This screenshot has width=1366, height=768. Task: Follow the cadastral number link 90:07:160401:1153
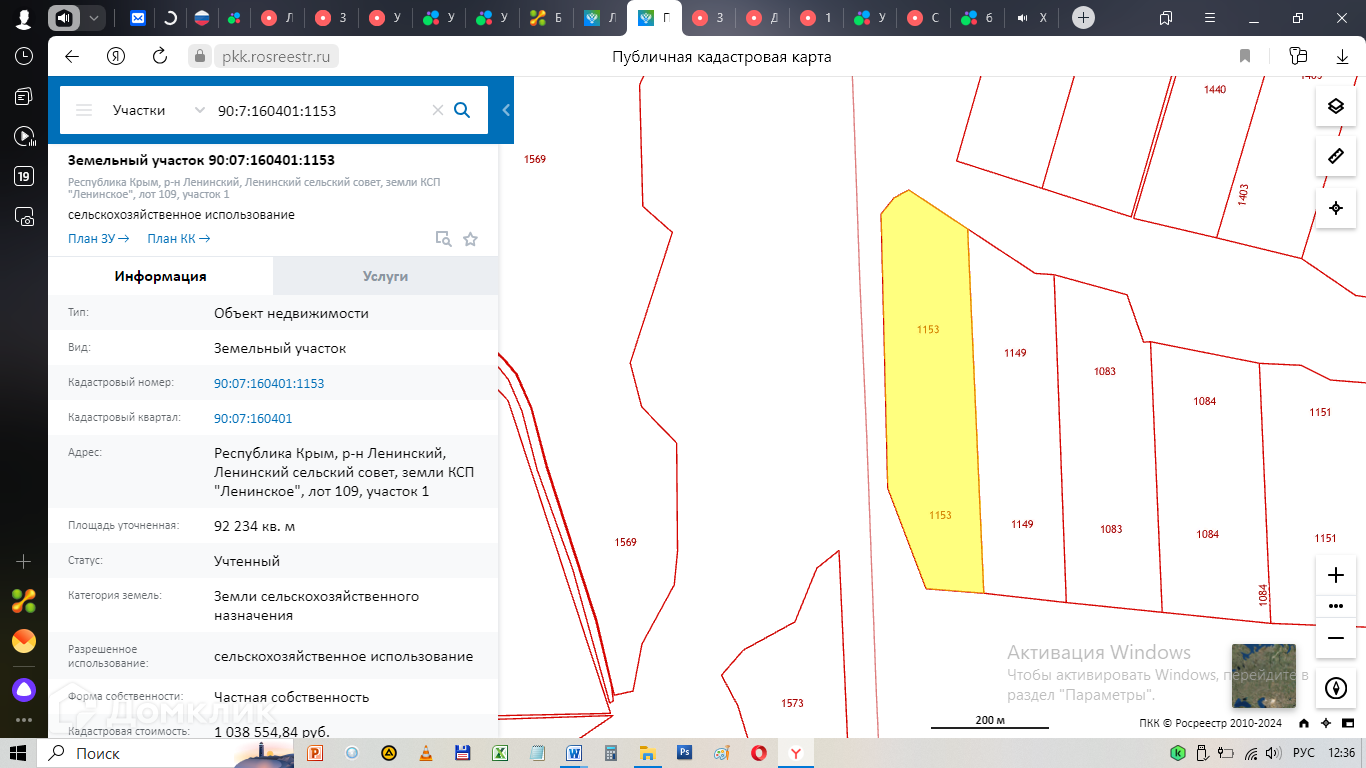[269, 383]
